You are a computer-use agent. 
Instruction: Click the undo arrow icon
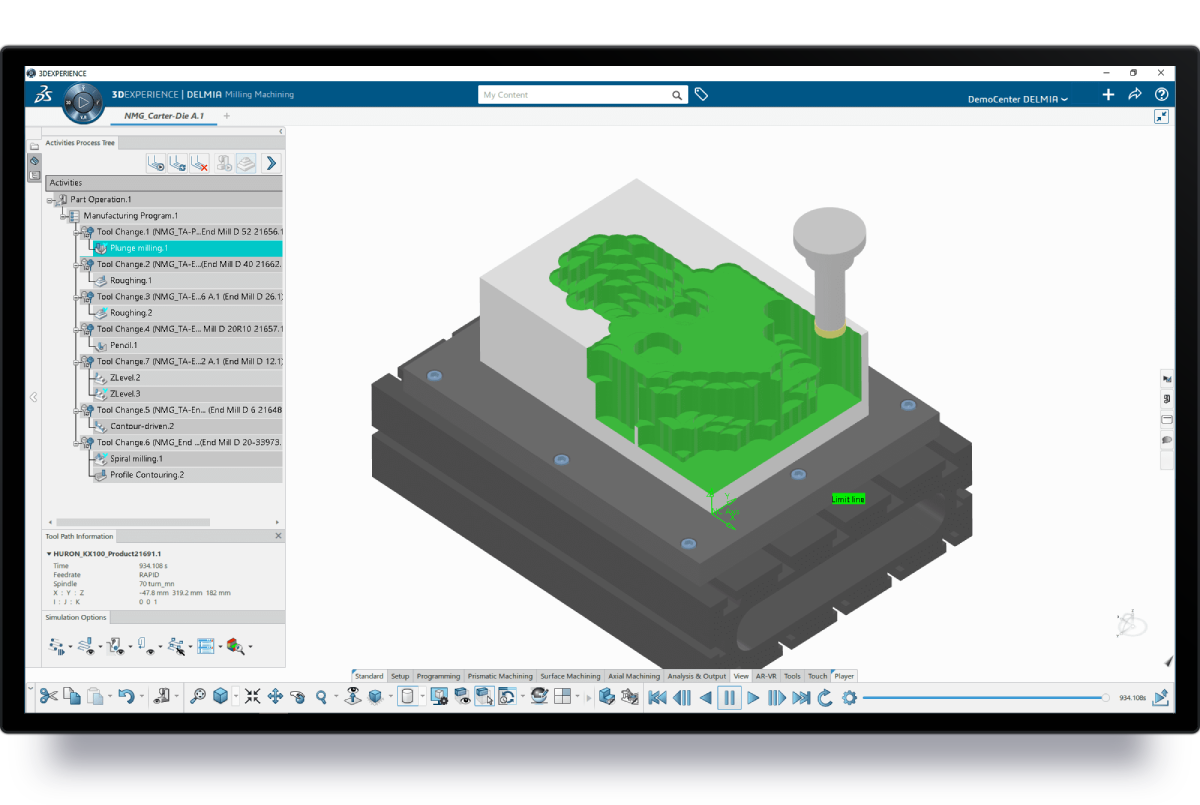(x=126, y=697)
